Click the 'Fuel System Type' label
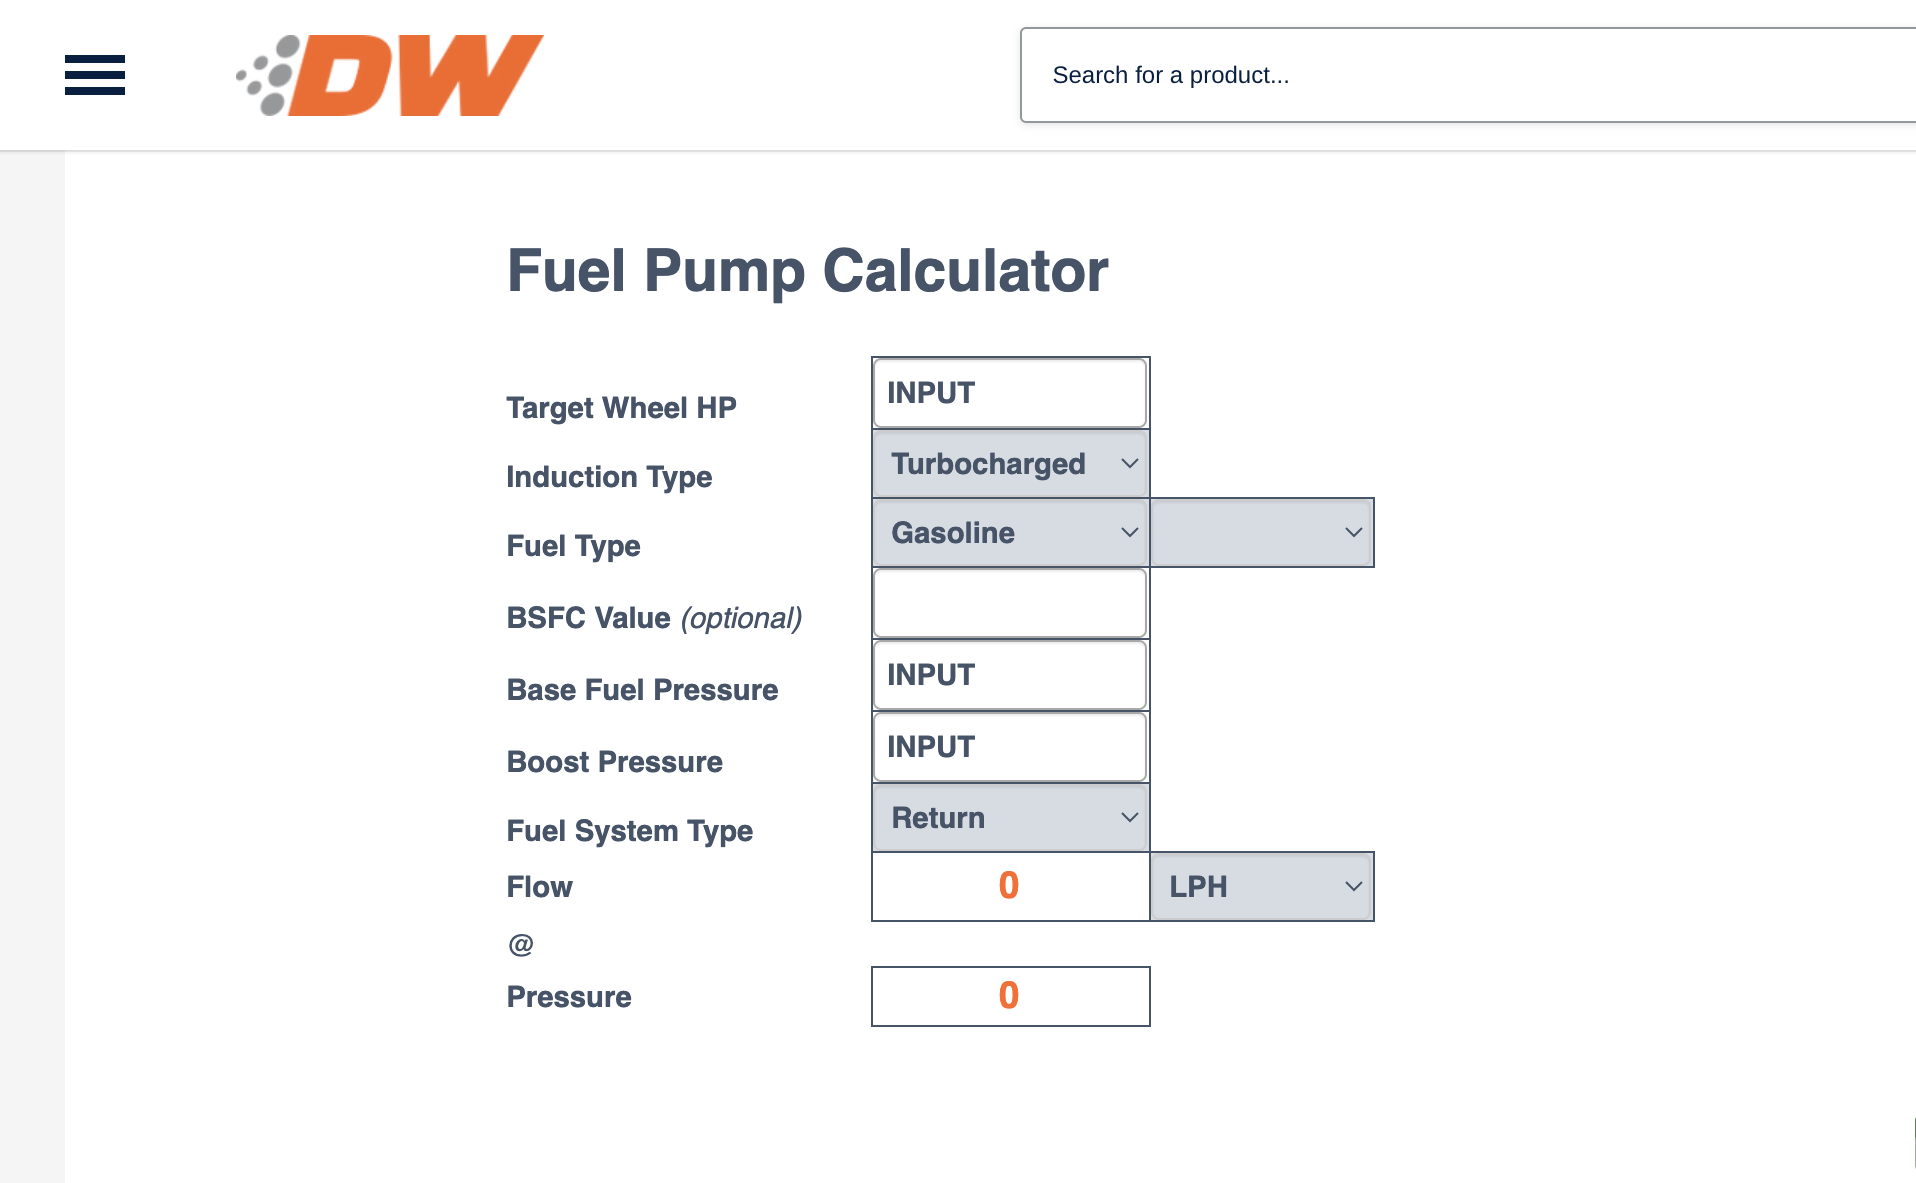 pyautogui.click(x=629, y=831)
